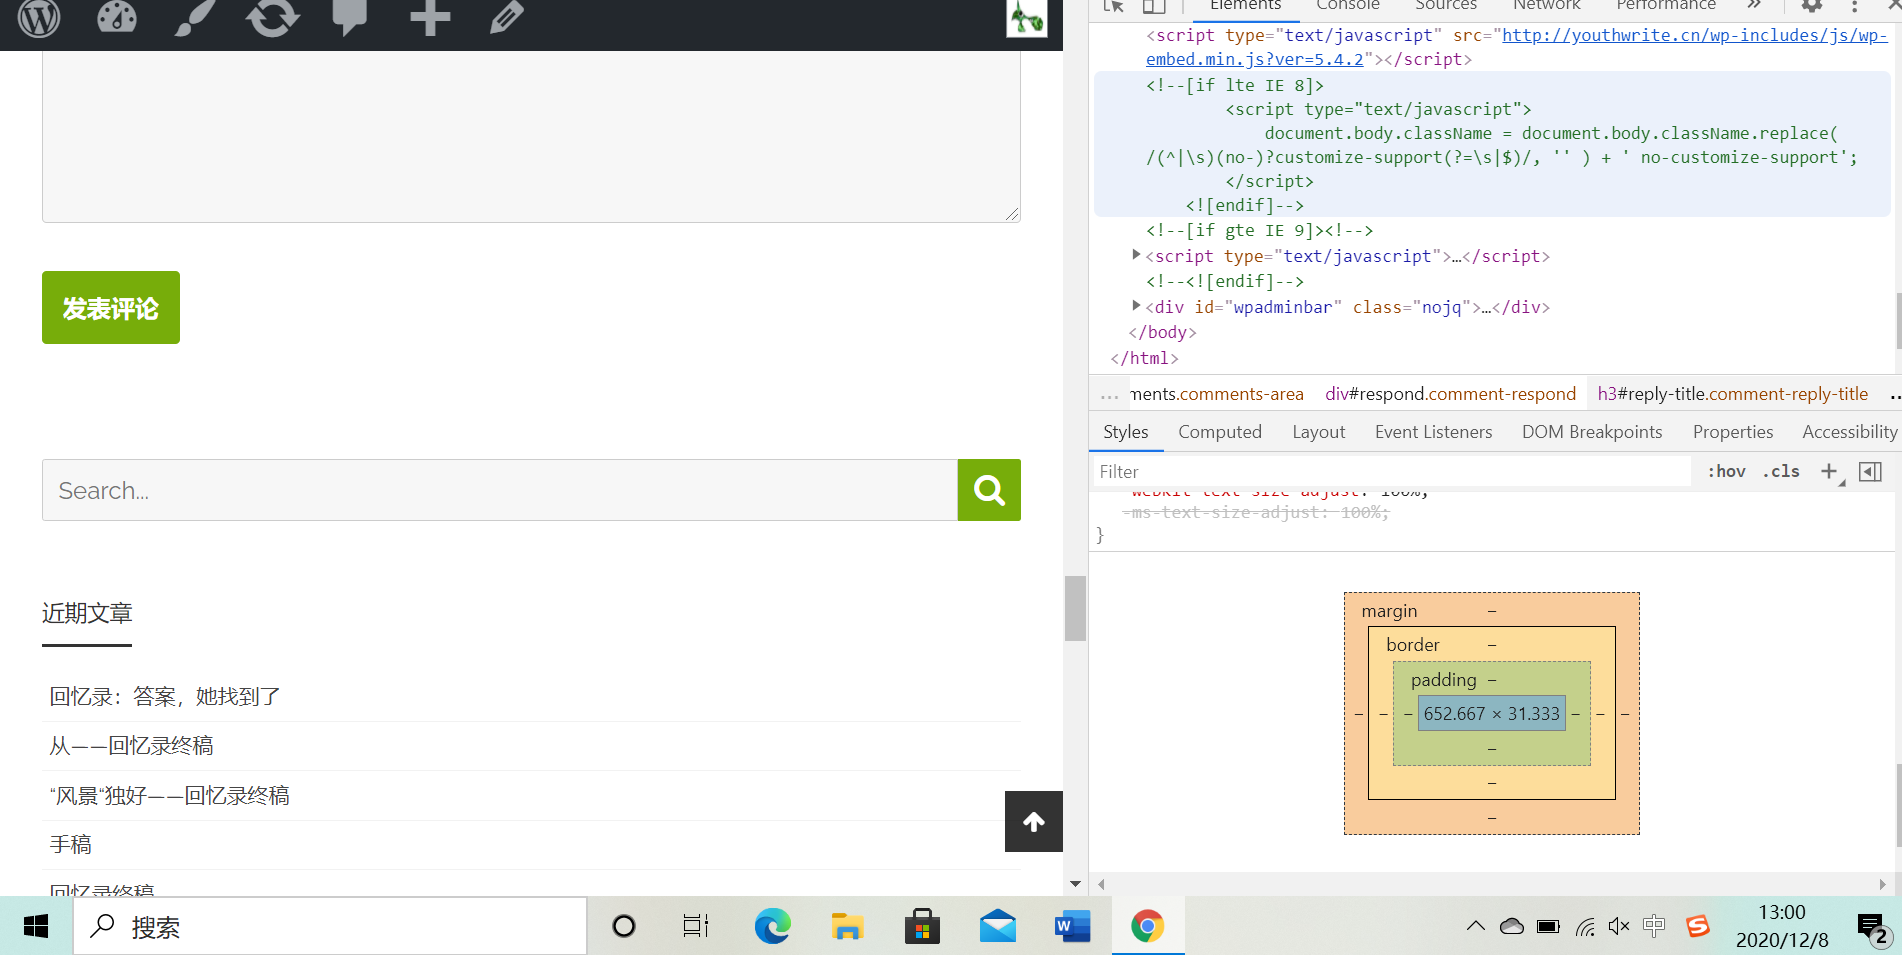The image size is (1902, 955).
Task: Open post 回忆录：答案，她找到了
Action: pos(165,697)
